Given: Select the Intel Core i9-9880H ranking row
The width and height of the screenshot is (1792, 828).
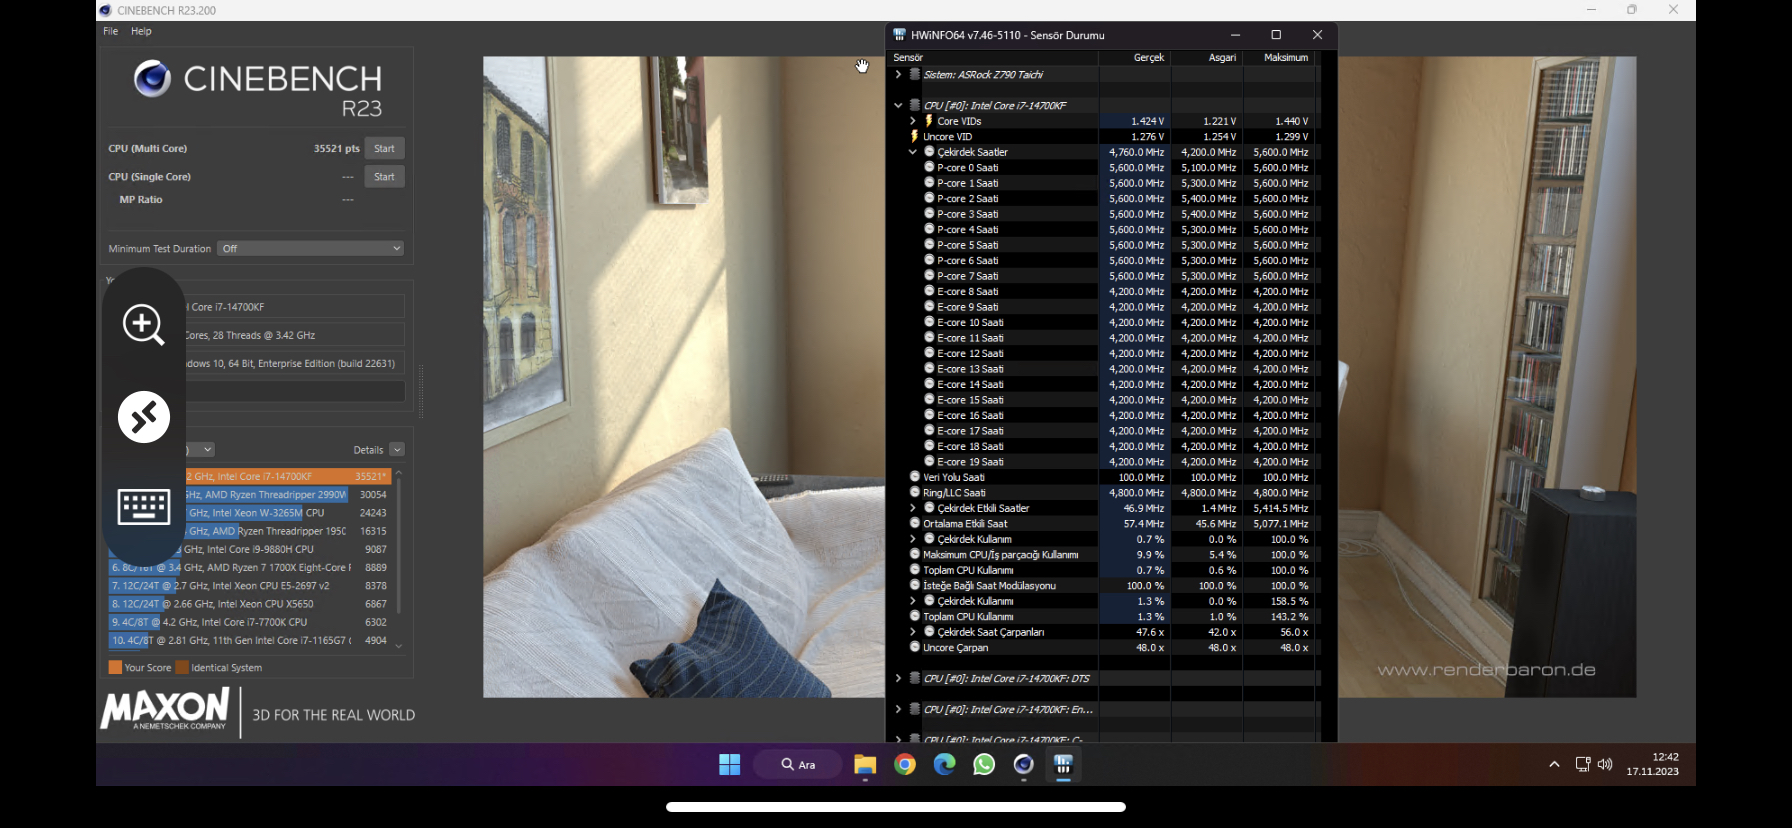Looking at the screenshot, I should [x=249, y=549].
